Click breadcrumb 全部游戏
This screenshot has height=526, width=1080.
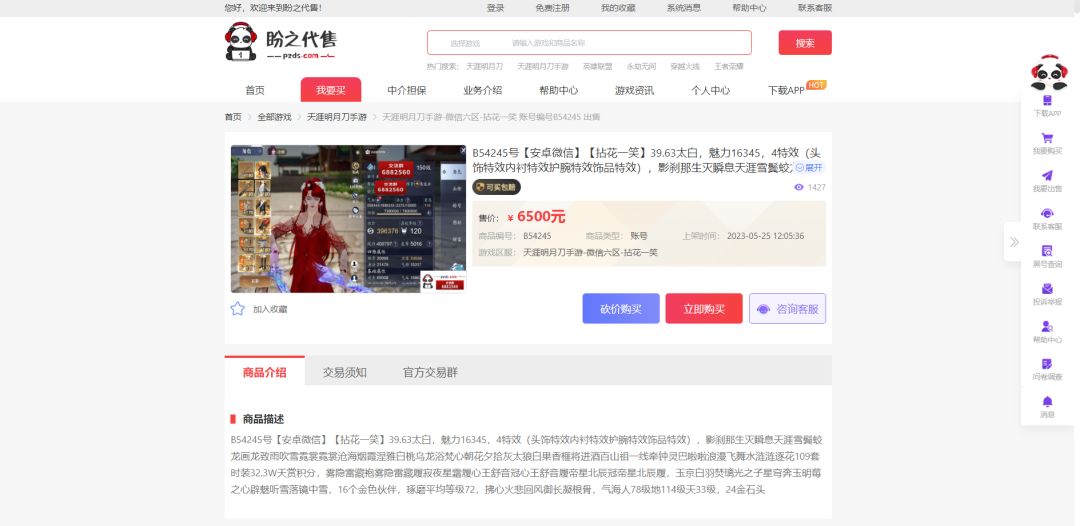point(274,117)
